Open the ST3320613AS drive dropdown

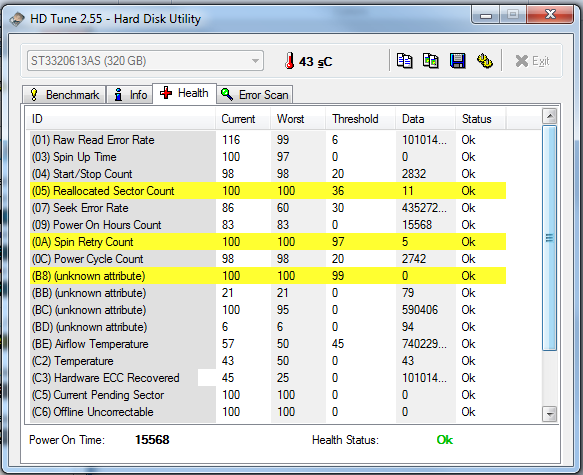tap(145, 61)
